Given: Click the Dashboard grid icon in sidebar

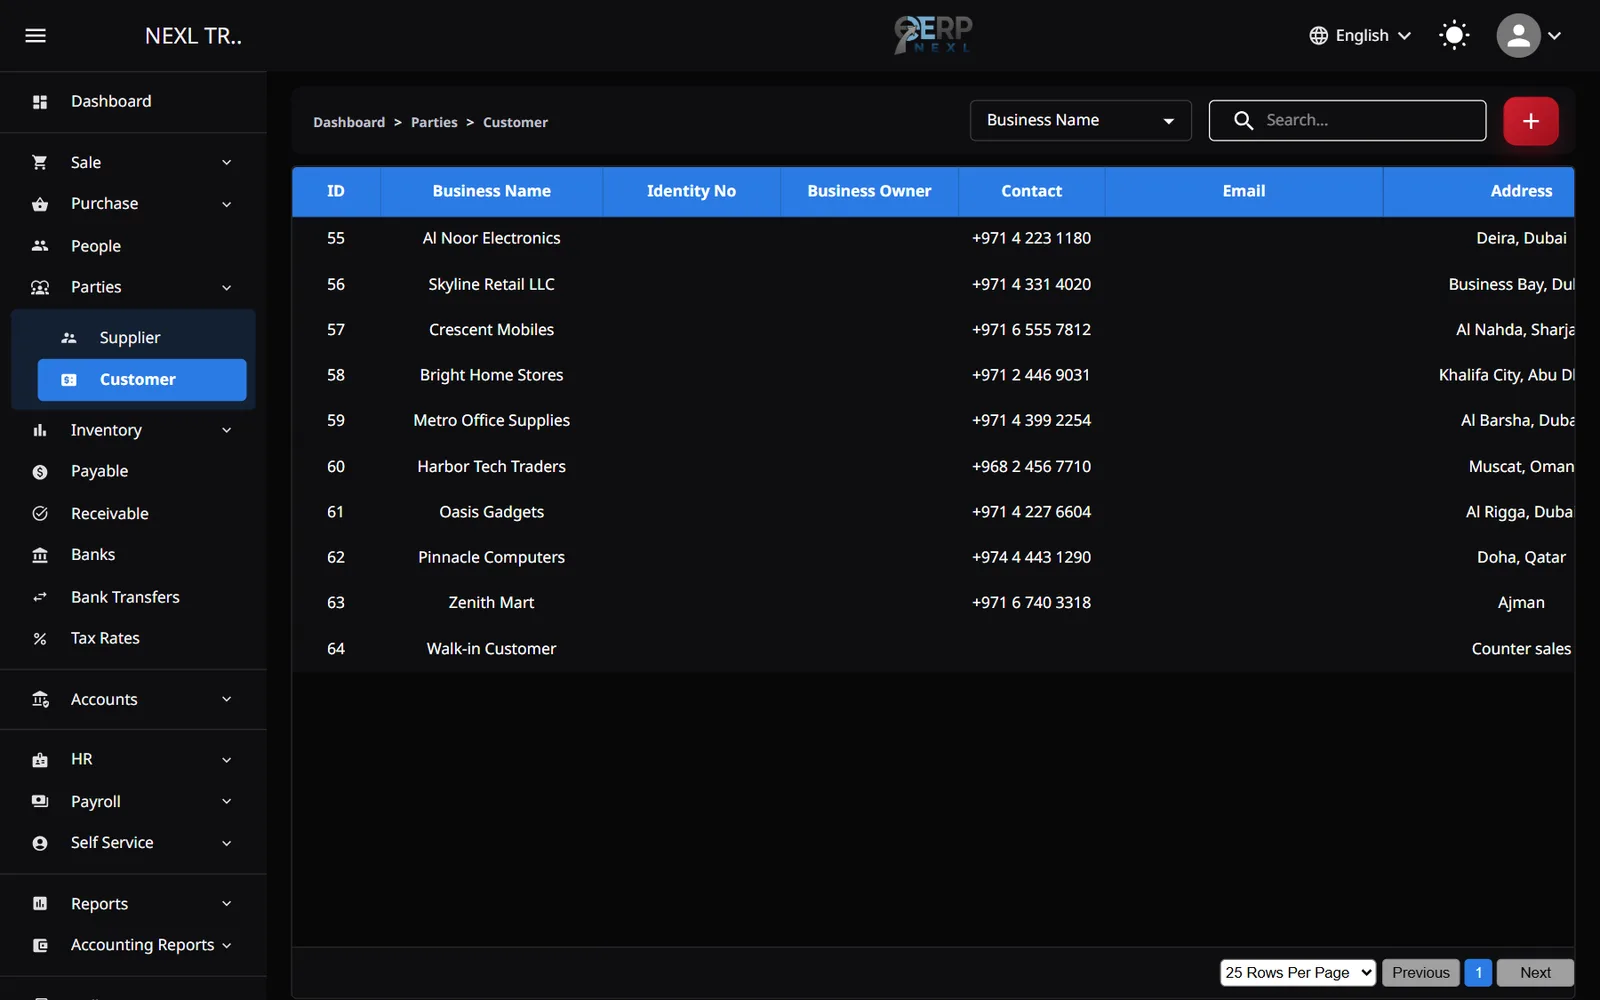Looking at the screenshot, I should point(40,102).
